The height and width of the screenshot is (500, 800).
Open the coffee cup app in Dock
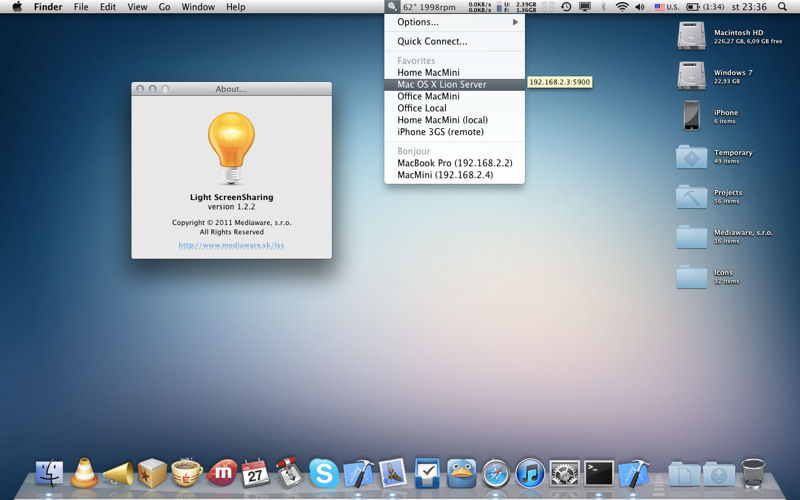click(187, 473)
